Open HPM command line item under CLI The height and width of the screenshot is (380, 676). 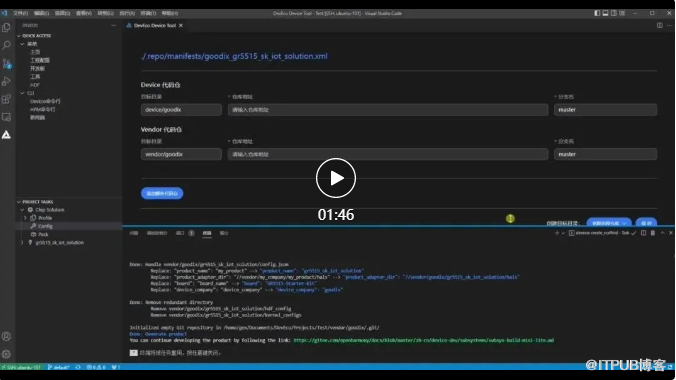coord(43,110)
